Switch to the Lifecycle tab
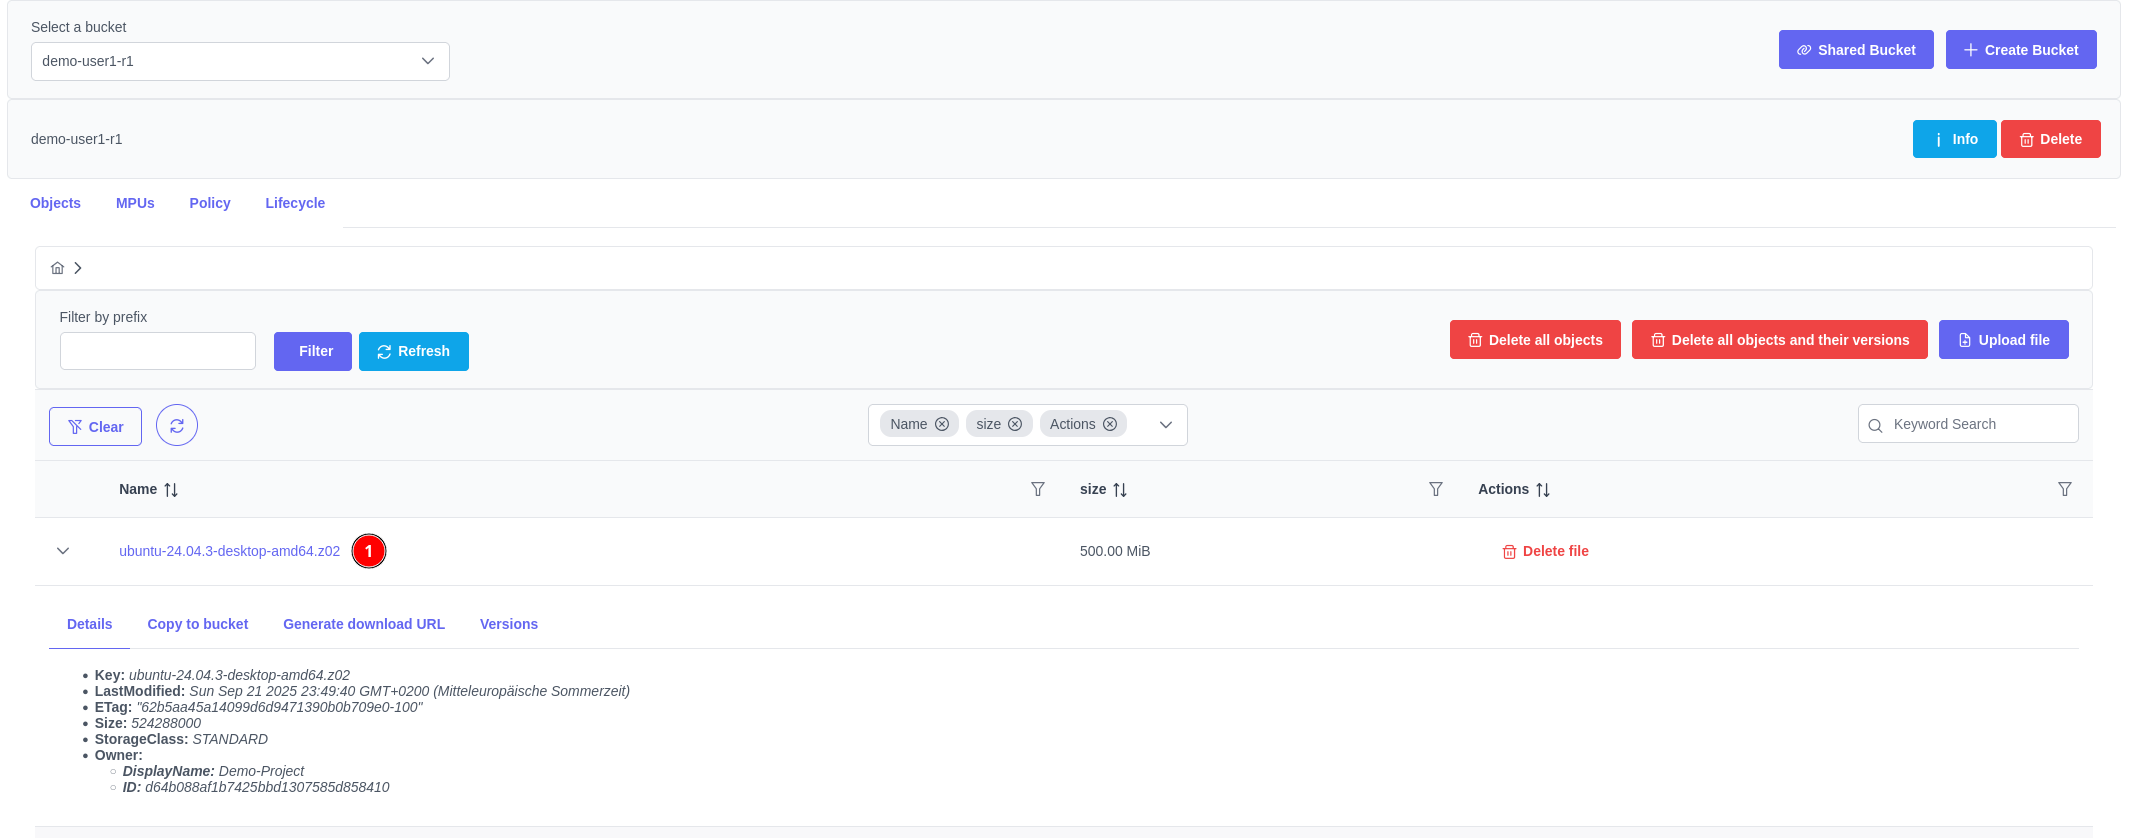 pos(295,203)
